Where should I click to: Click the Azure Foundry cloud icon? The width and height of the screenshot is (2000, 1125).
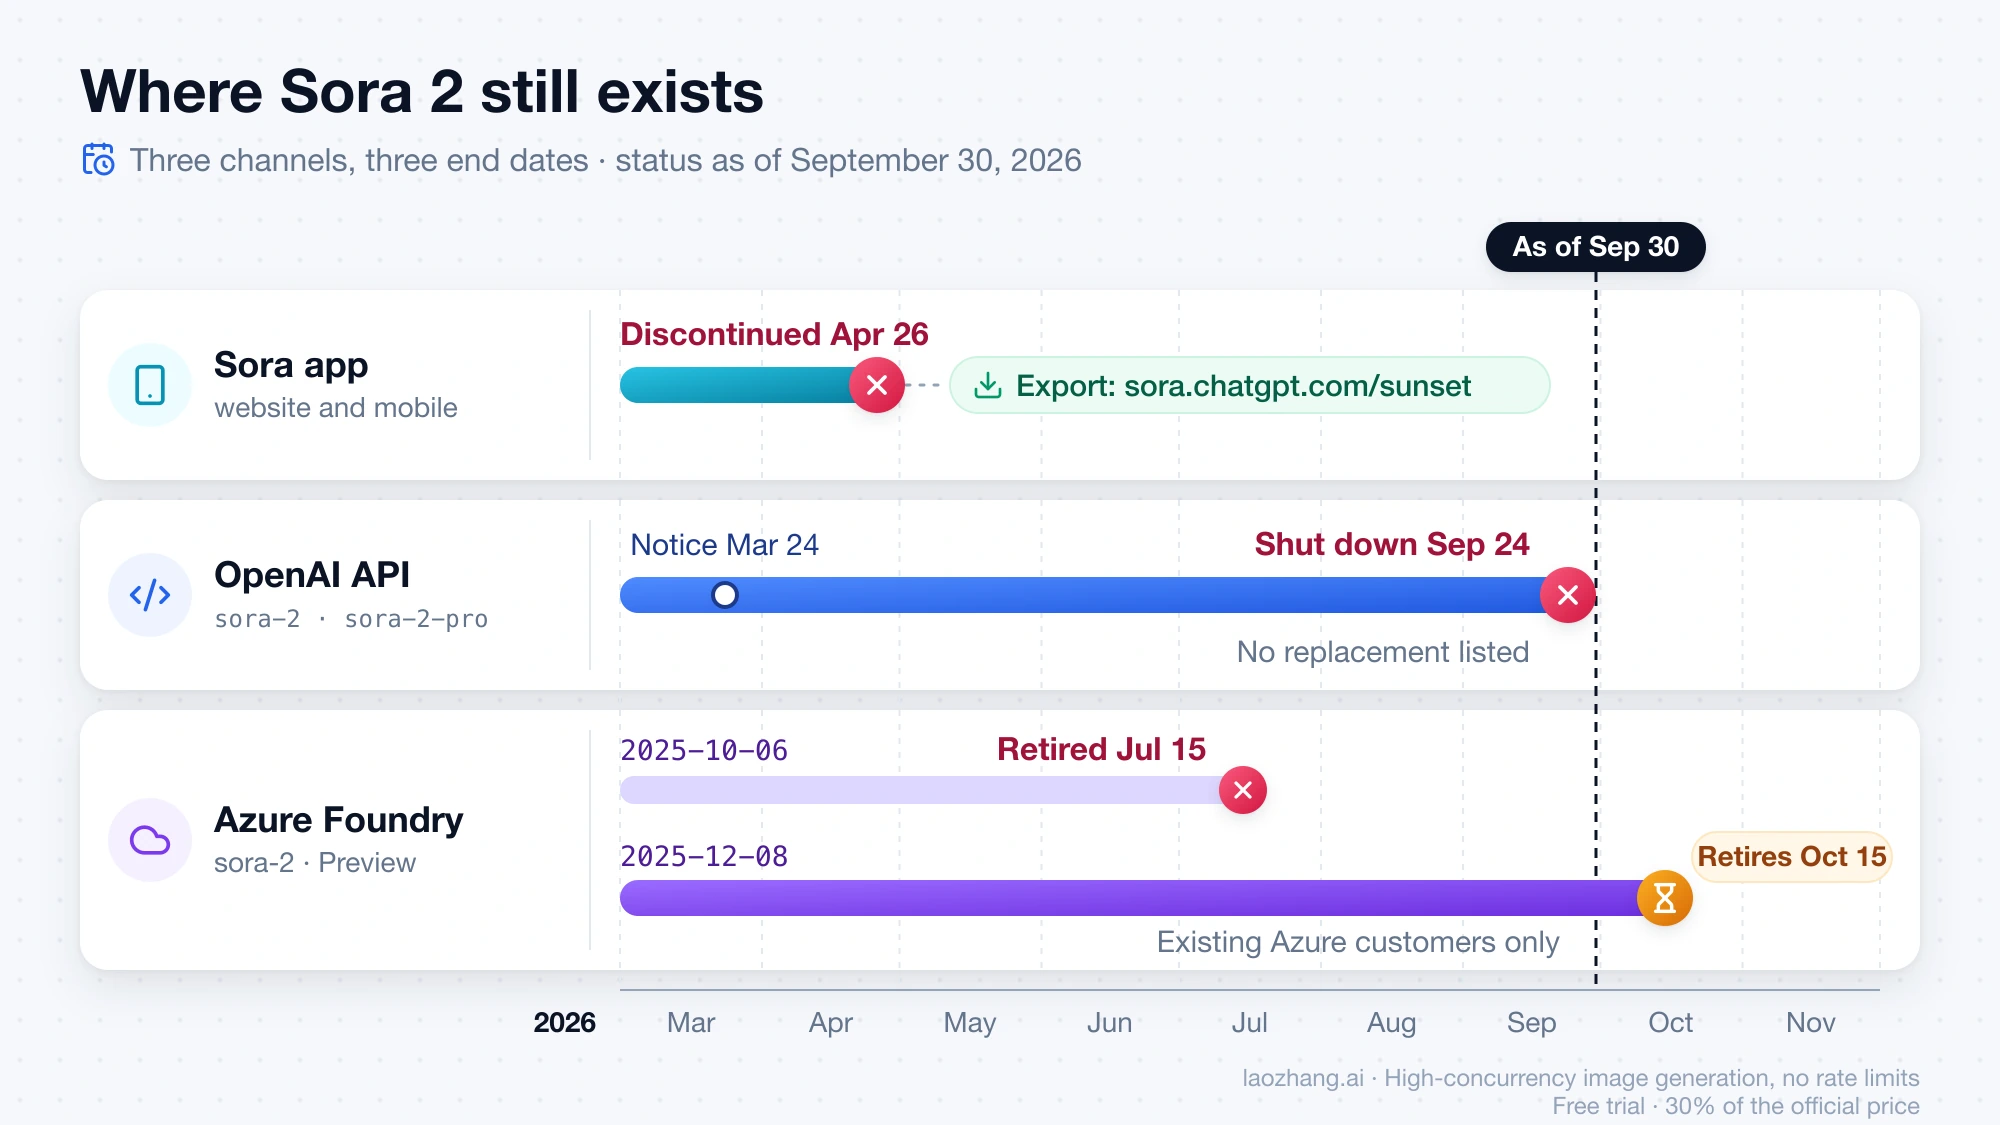(150, 840)
